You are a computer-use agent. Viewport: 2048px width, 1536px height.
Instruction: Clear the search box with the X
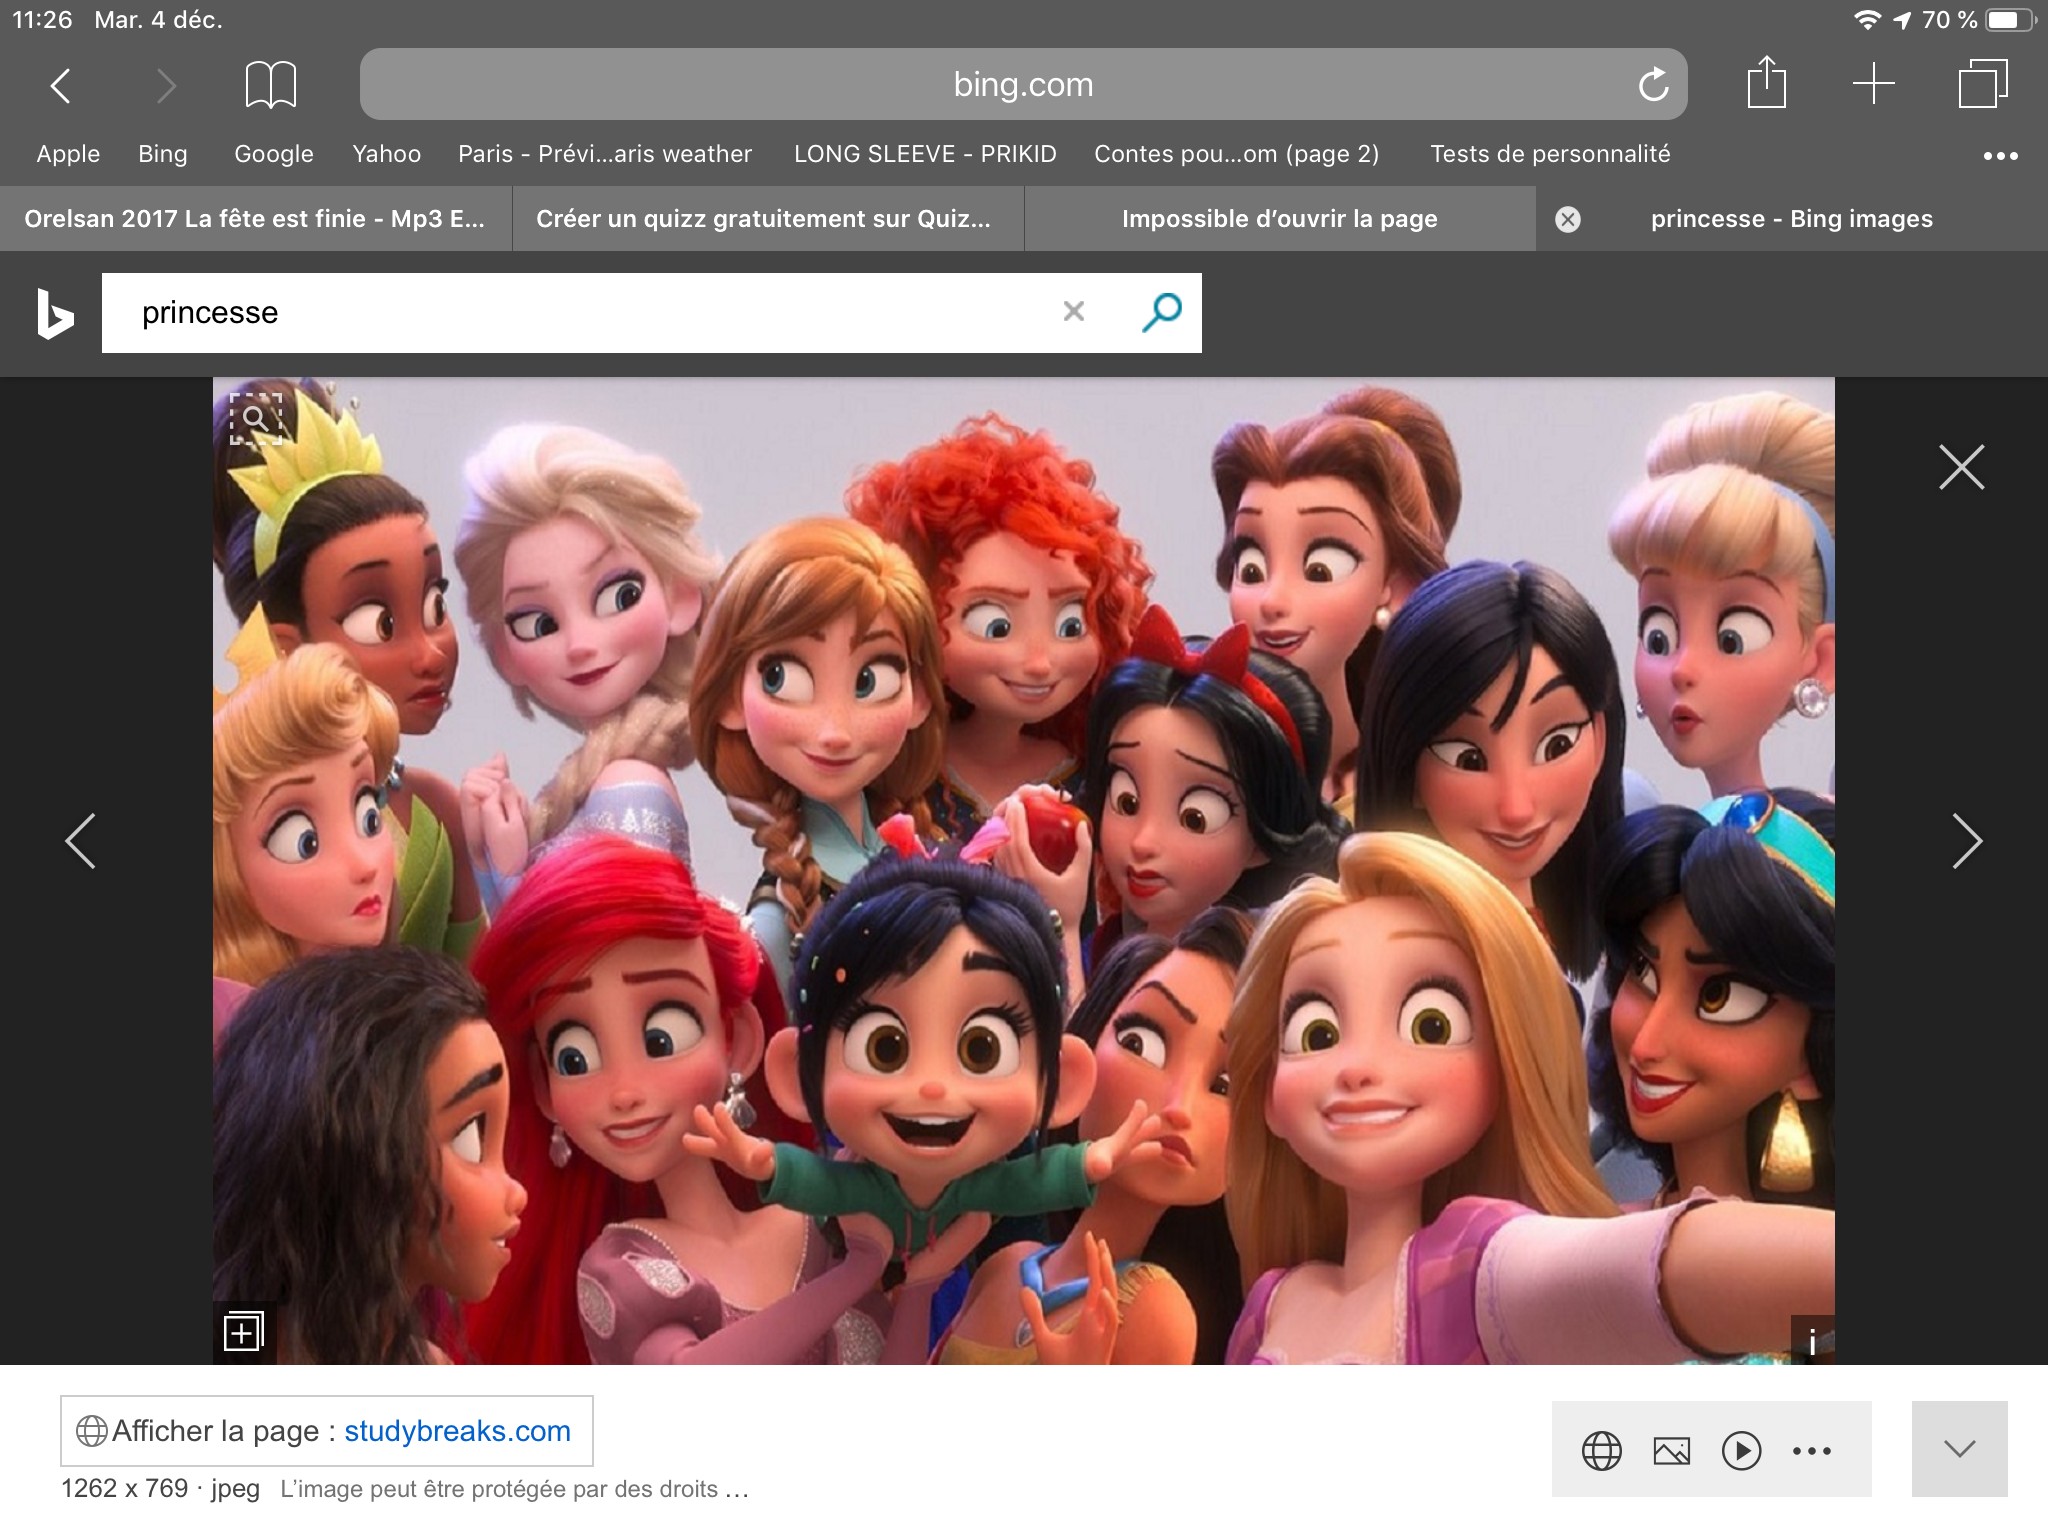click(x=1074, y=311)
